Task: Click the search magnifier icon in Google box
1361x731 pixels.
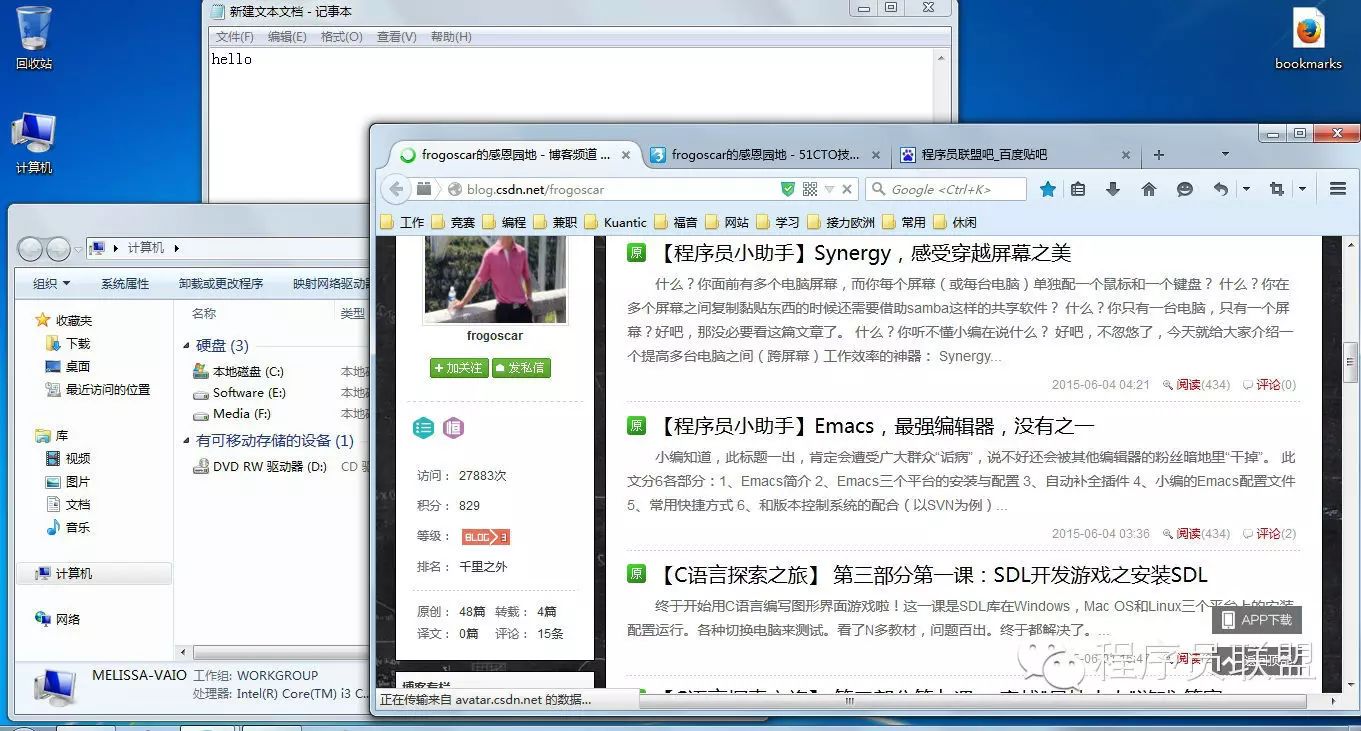Action: (x=878, y=189)
